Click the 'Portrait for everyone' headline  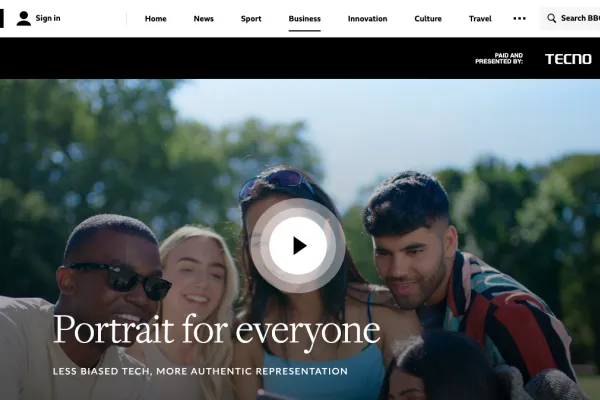[217, 331]
